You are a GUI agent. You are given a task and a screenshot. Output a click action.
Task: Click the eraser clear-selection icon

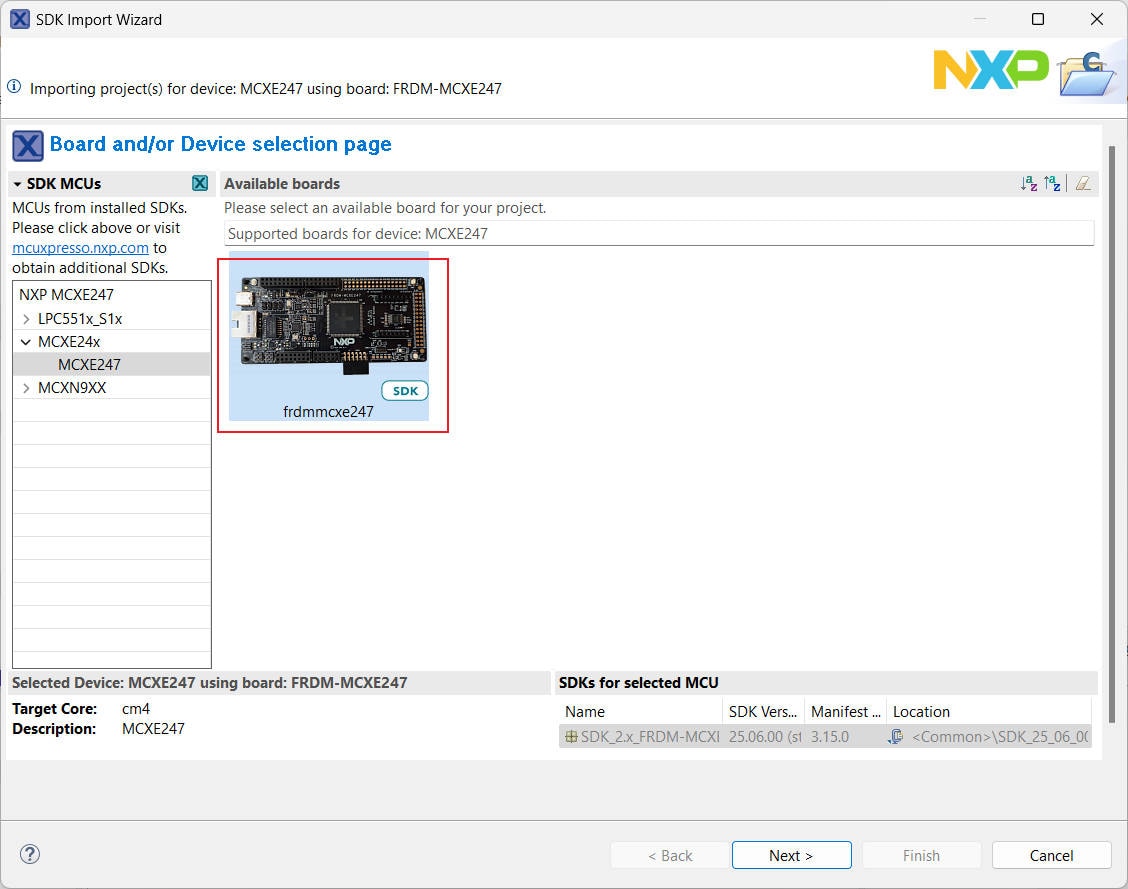(1082, 184)
